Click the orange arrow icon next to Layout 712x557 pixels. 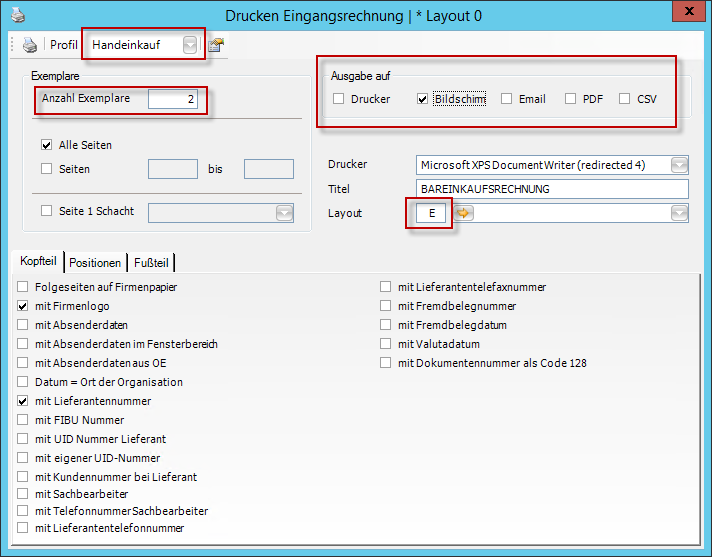(464, 213)
